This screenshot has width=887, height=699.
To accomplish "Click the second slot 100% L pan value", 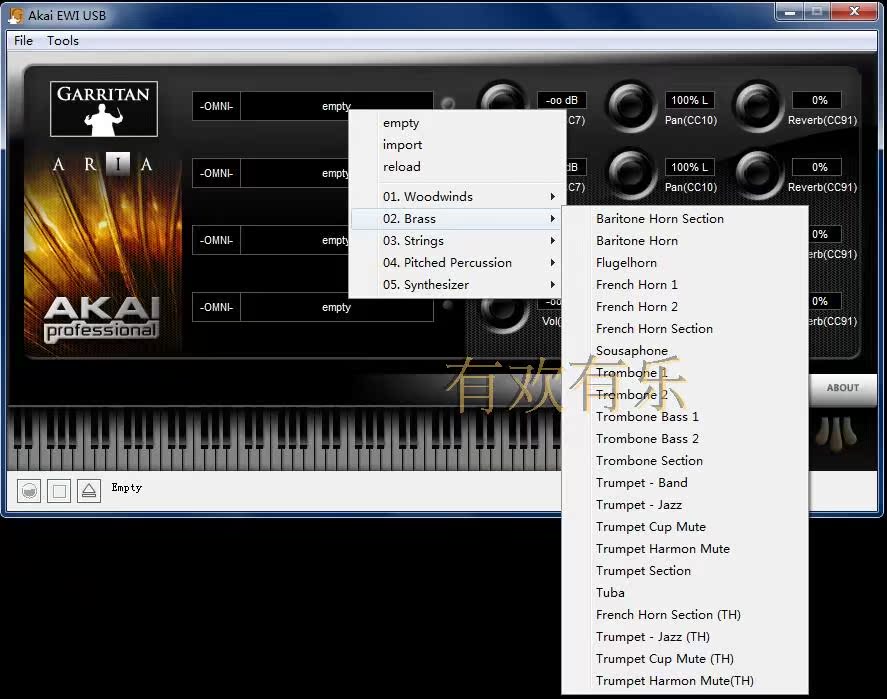I will point(690,167).
